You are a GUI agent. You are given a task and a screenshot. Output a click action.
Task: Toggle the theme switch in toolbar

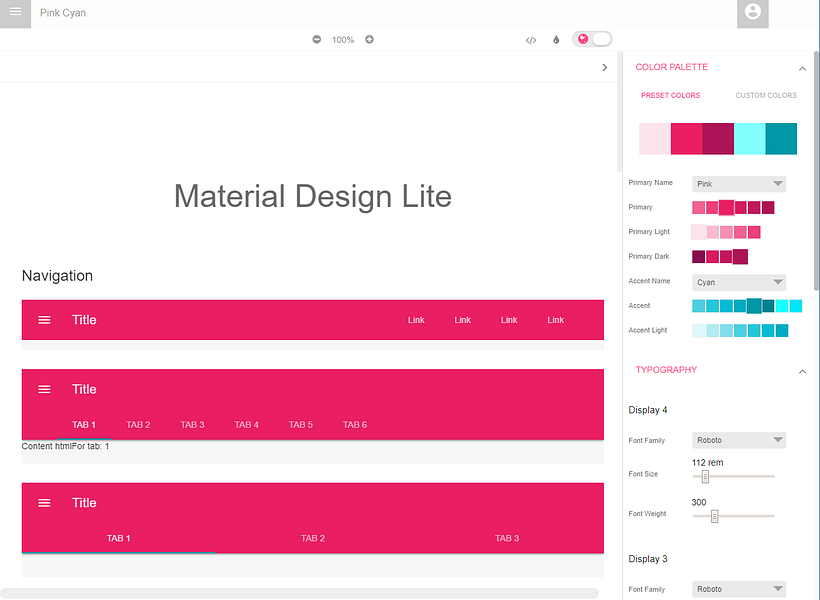coord(591,39)
